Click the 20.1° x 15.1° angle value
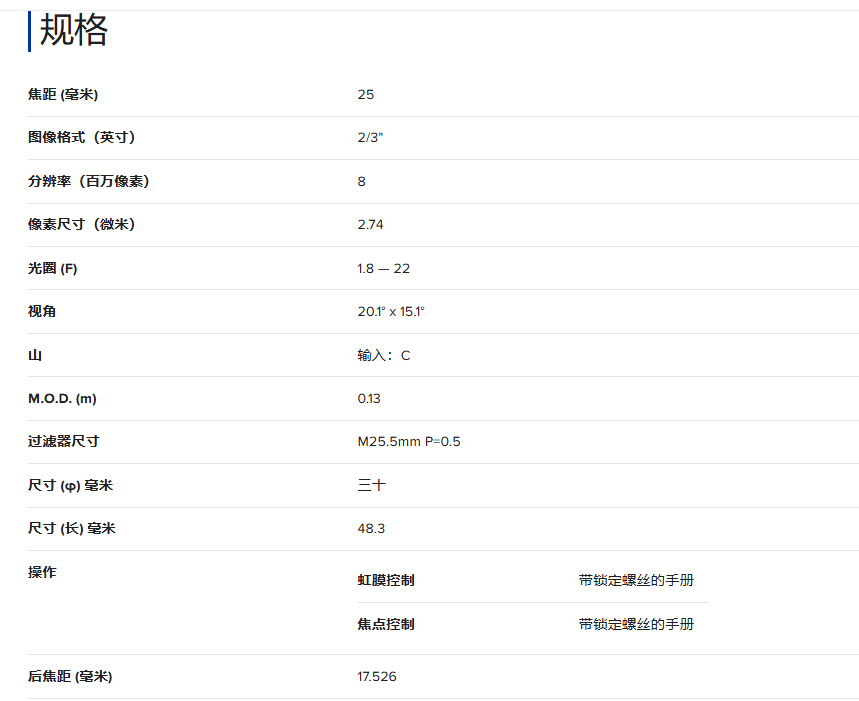Screen dimensions: 859x701 (x=391, y=312)
